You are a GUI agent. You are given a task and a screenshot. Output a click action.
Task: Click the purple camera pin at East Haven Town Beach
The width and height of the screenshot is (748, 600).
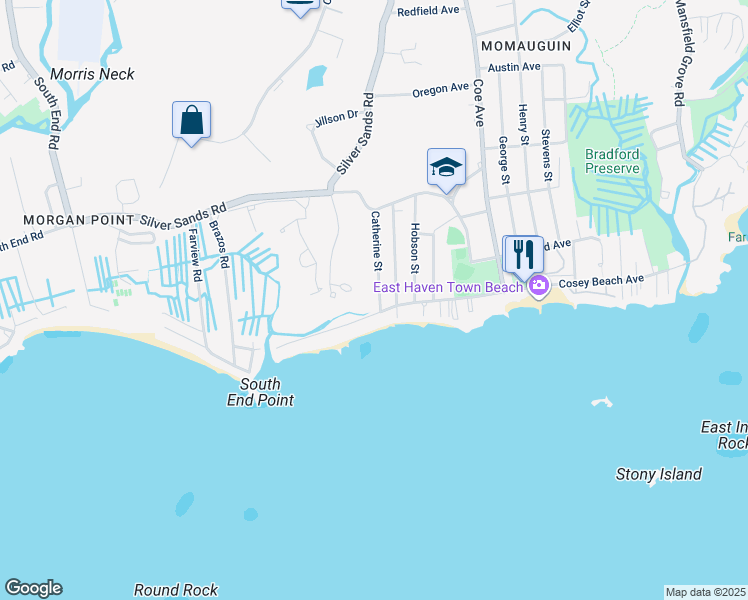coord(539,288)
